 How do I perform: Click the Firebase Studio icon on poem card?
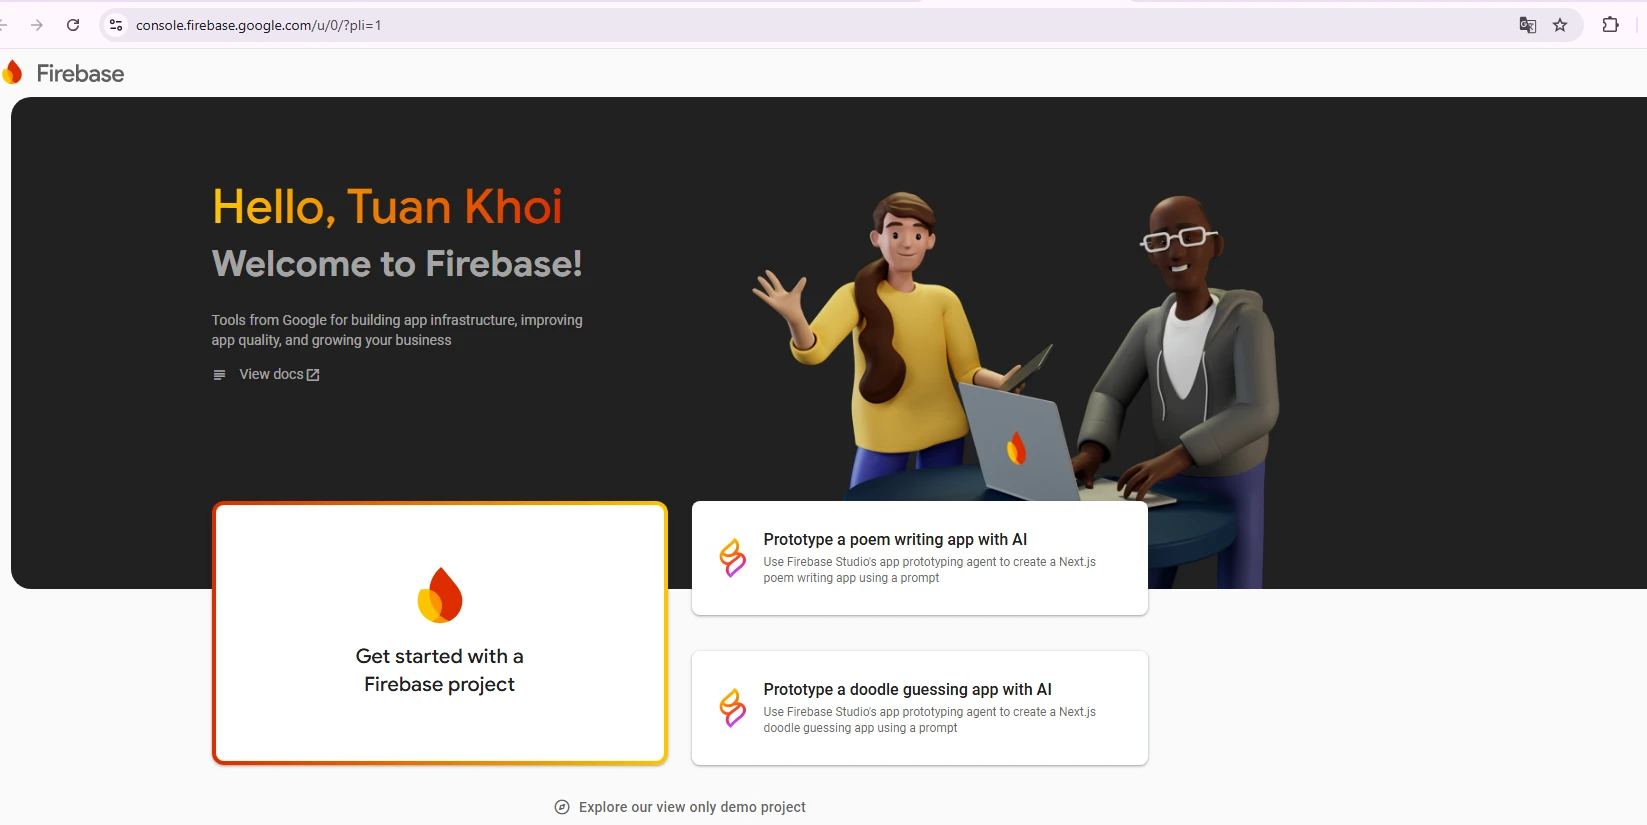coord(733,558)
